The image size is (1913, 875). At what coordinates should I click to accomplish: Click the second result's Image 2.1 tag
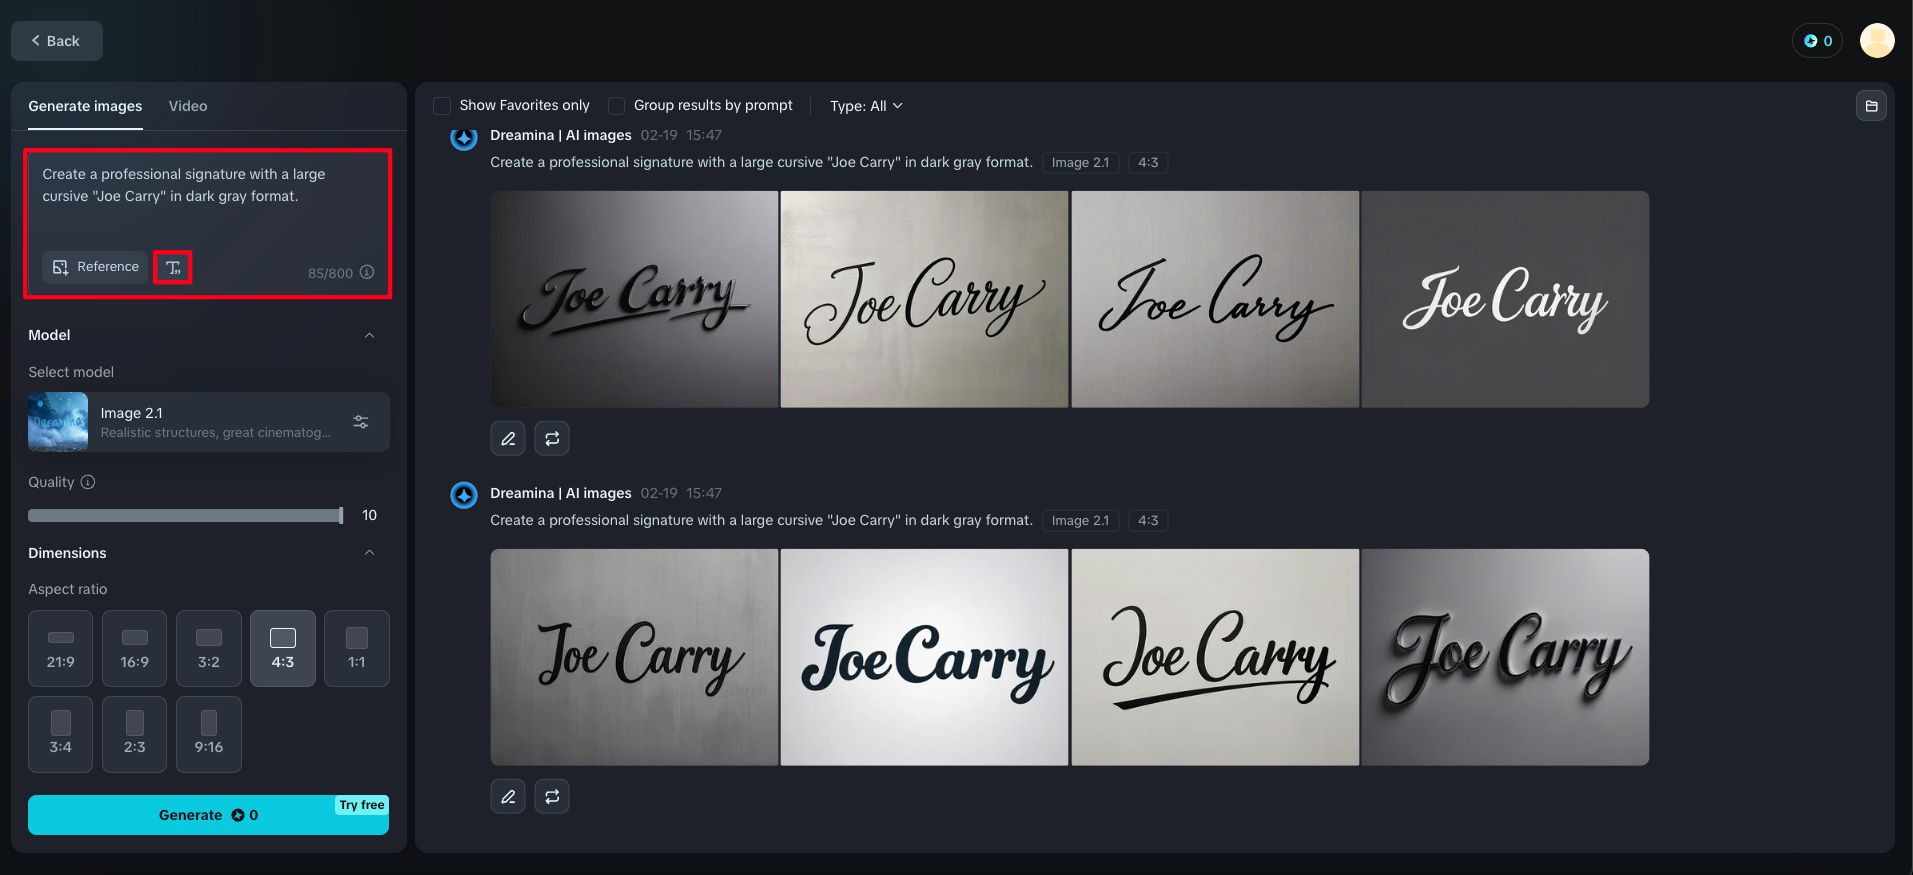(x=1080, y=521)
